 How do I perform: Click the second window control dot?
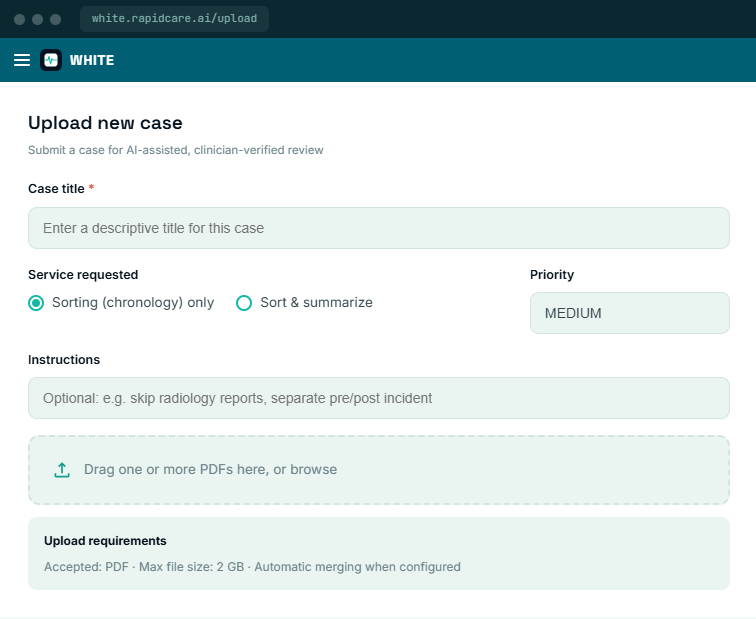38,19
